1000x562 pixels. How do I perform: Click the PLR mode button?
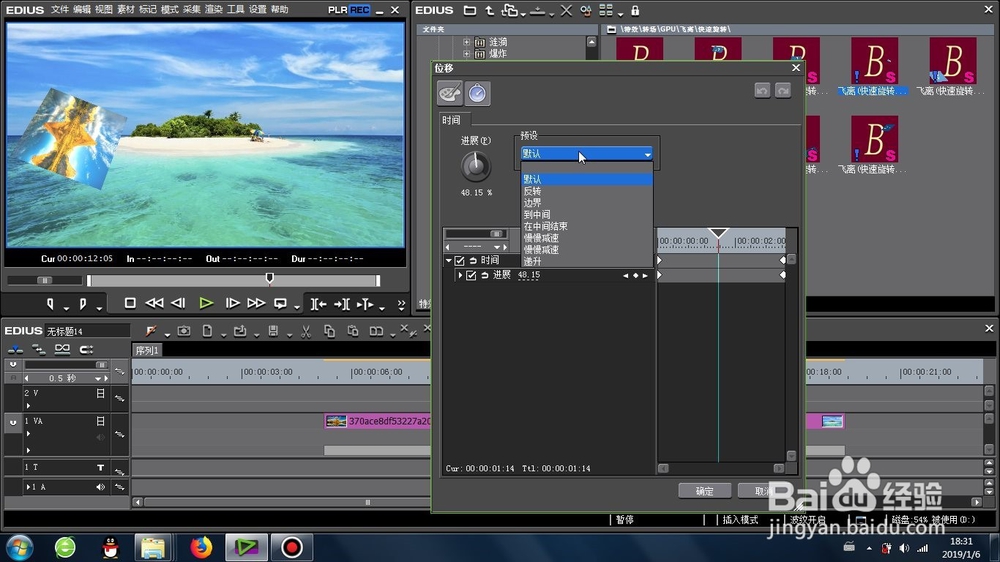coord(337,10)
